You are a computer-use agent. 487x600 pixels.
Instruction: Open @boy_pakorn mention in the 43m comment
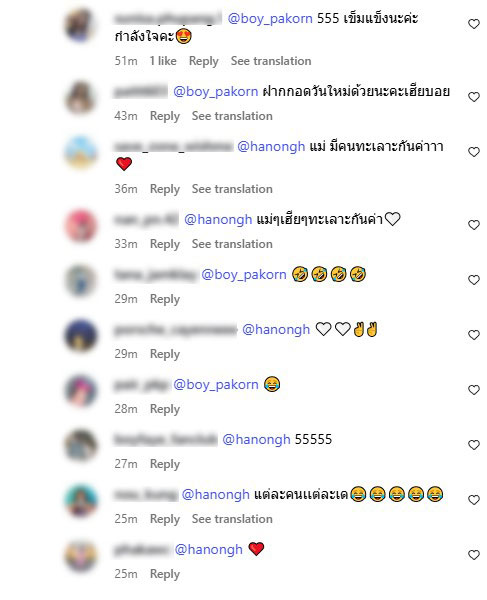point(216,92)
